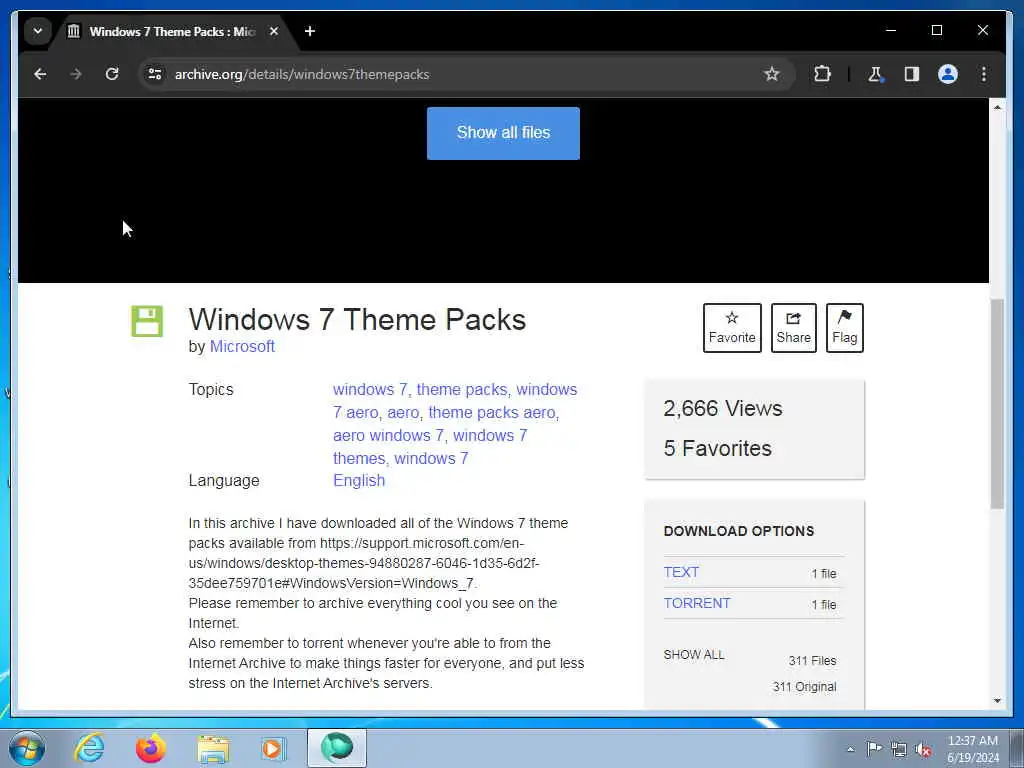The width and height of the screenshot is (1024, 768).
Task: Click the Favorite star button
Action: pyautogui.click(x=732, y=328)
